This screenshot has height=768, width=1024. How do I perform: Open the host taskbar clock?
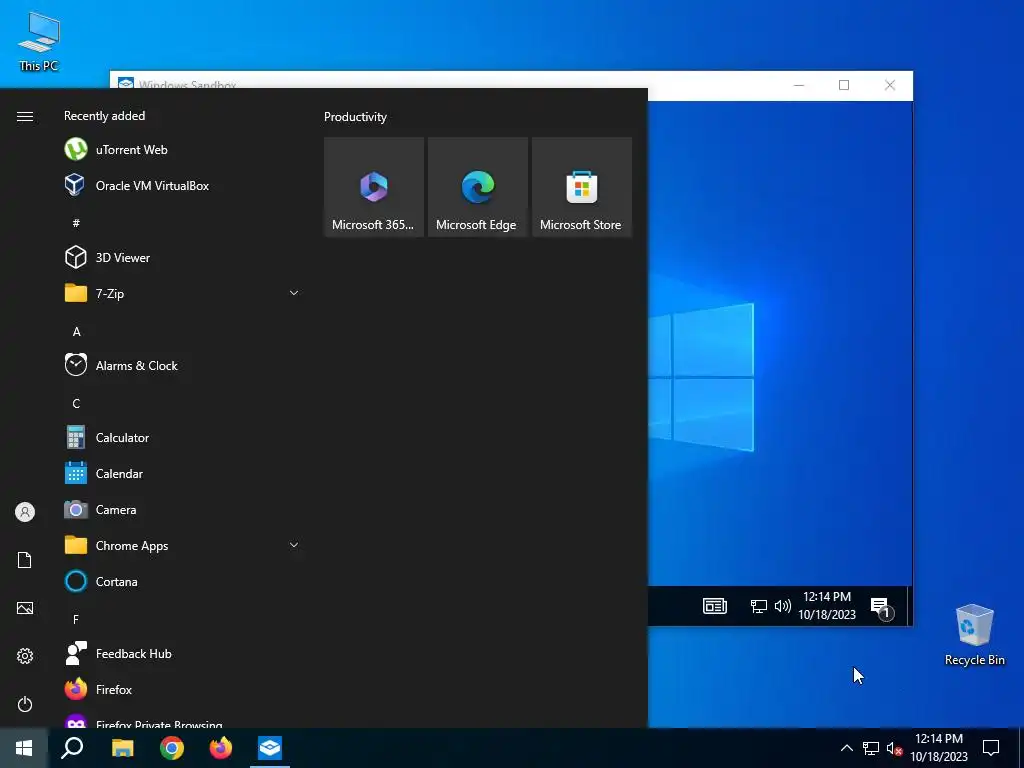[938, 748]
